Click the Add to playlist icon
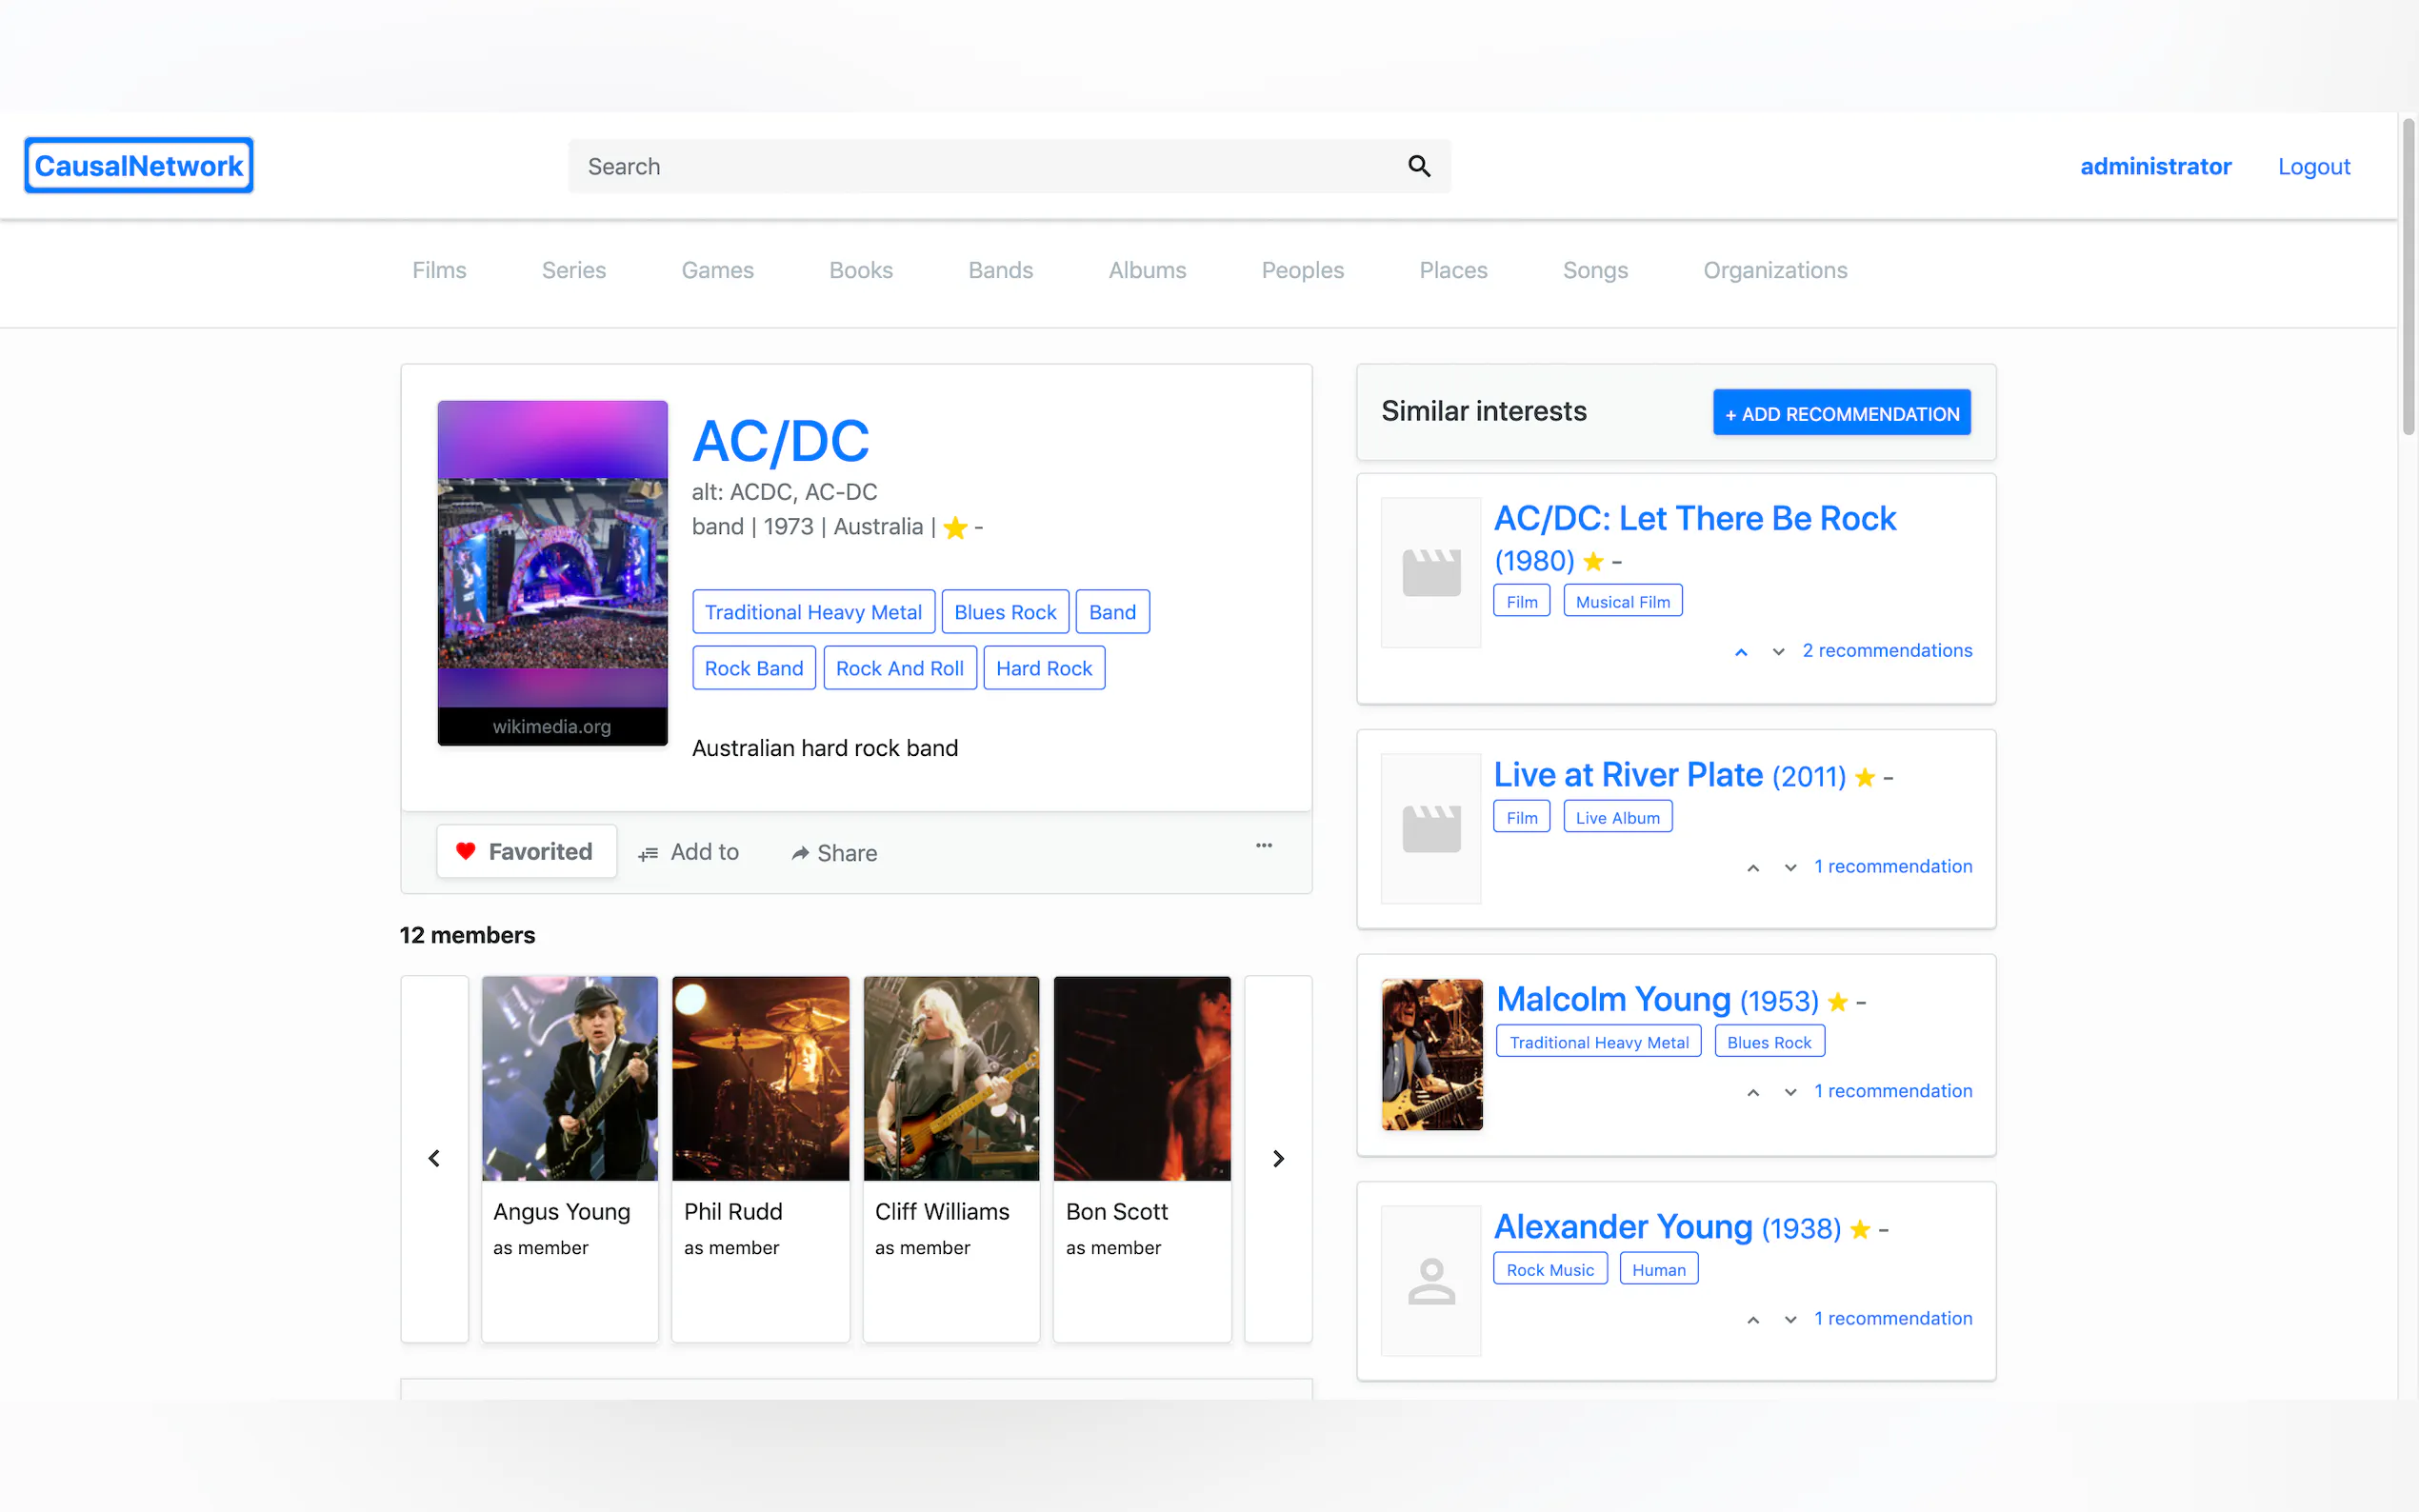Screen dimensions: 2419x1512 click(x=648, y=853)
